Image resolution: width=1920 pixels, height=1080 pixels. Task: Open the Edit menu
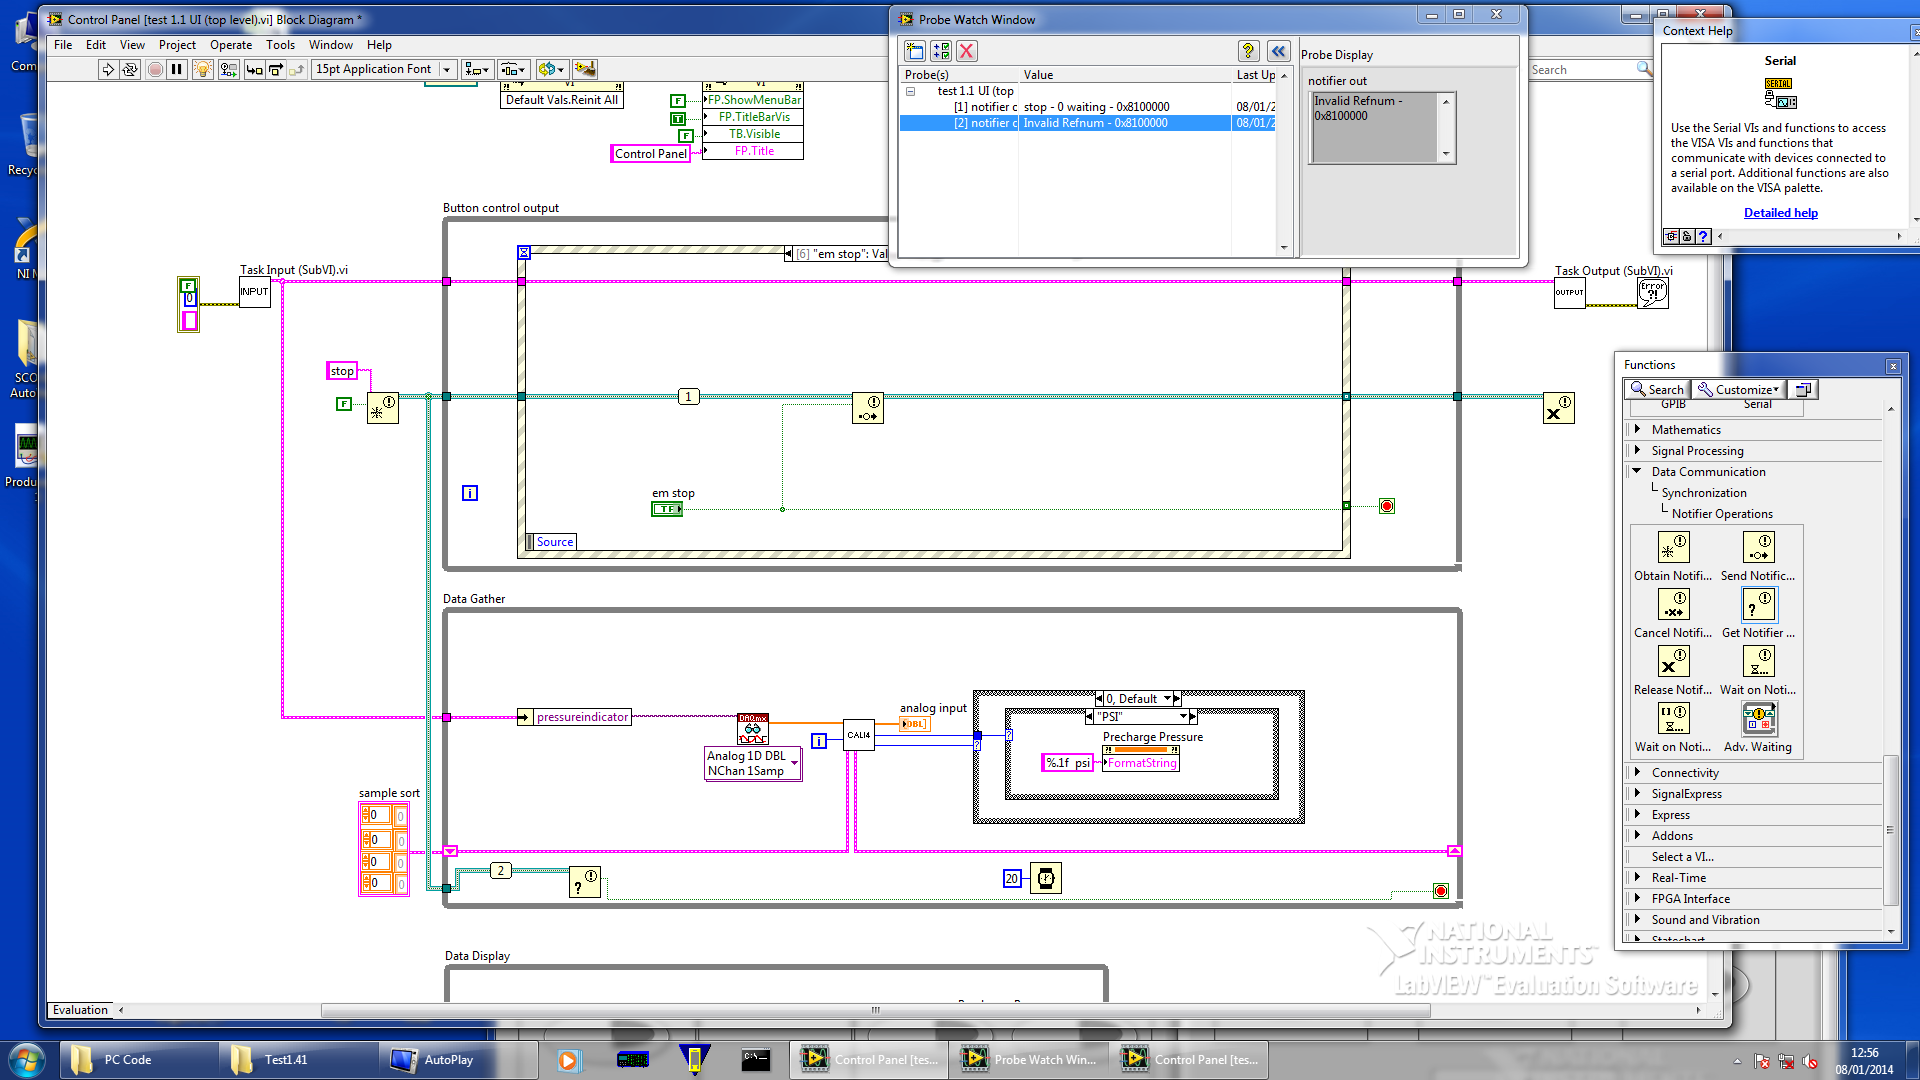[x=96, y=45]
